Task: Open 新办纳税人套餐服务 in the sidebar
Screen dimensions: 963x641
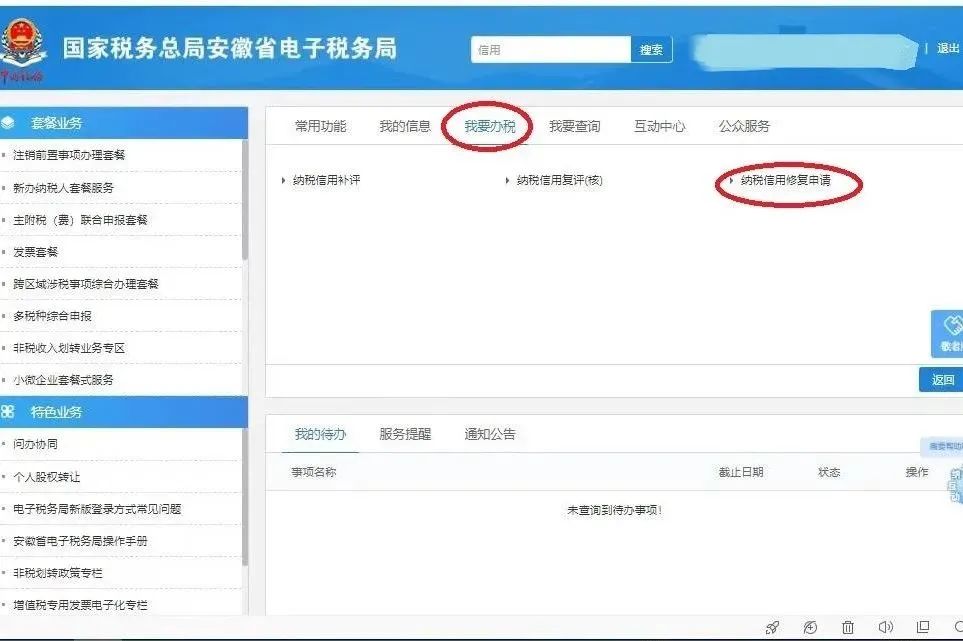Action: point(64,188)
